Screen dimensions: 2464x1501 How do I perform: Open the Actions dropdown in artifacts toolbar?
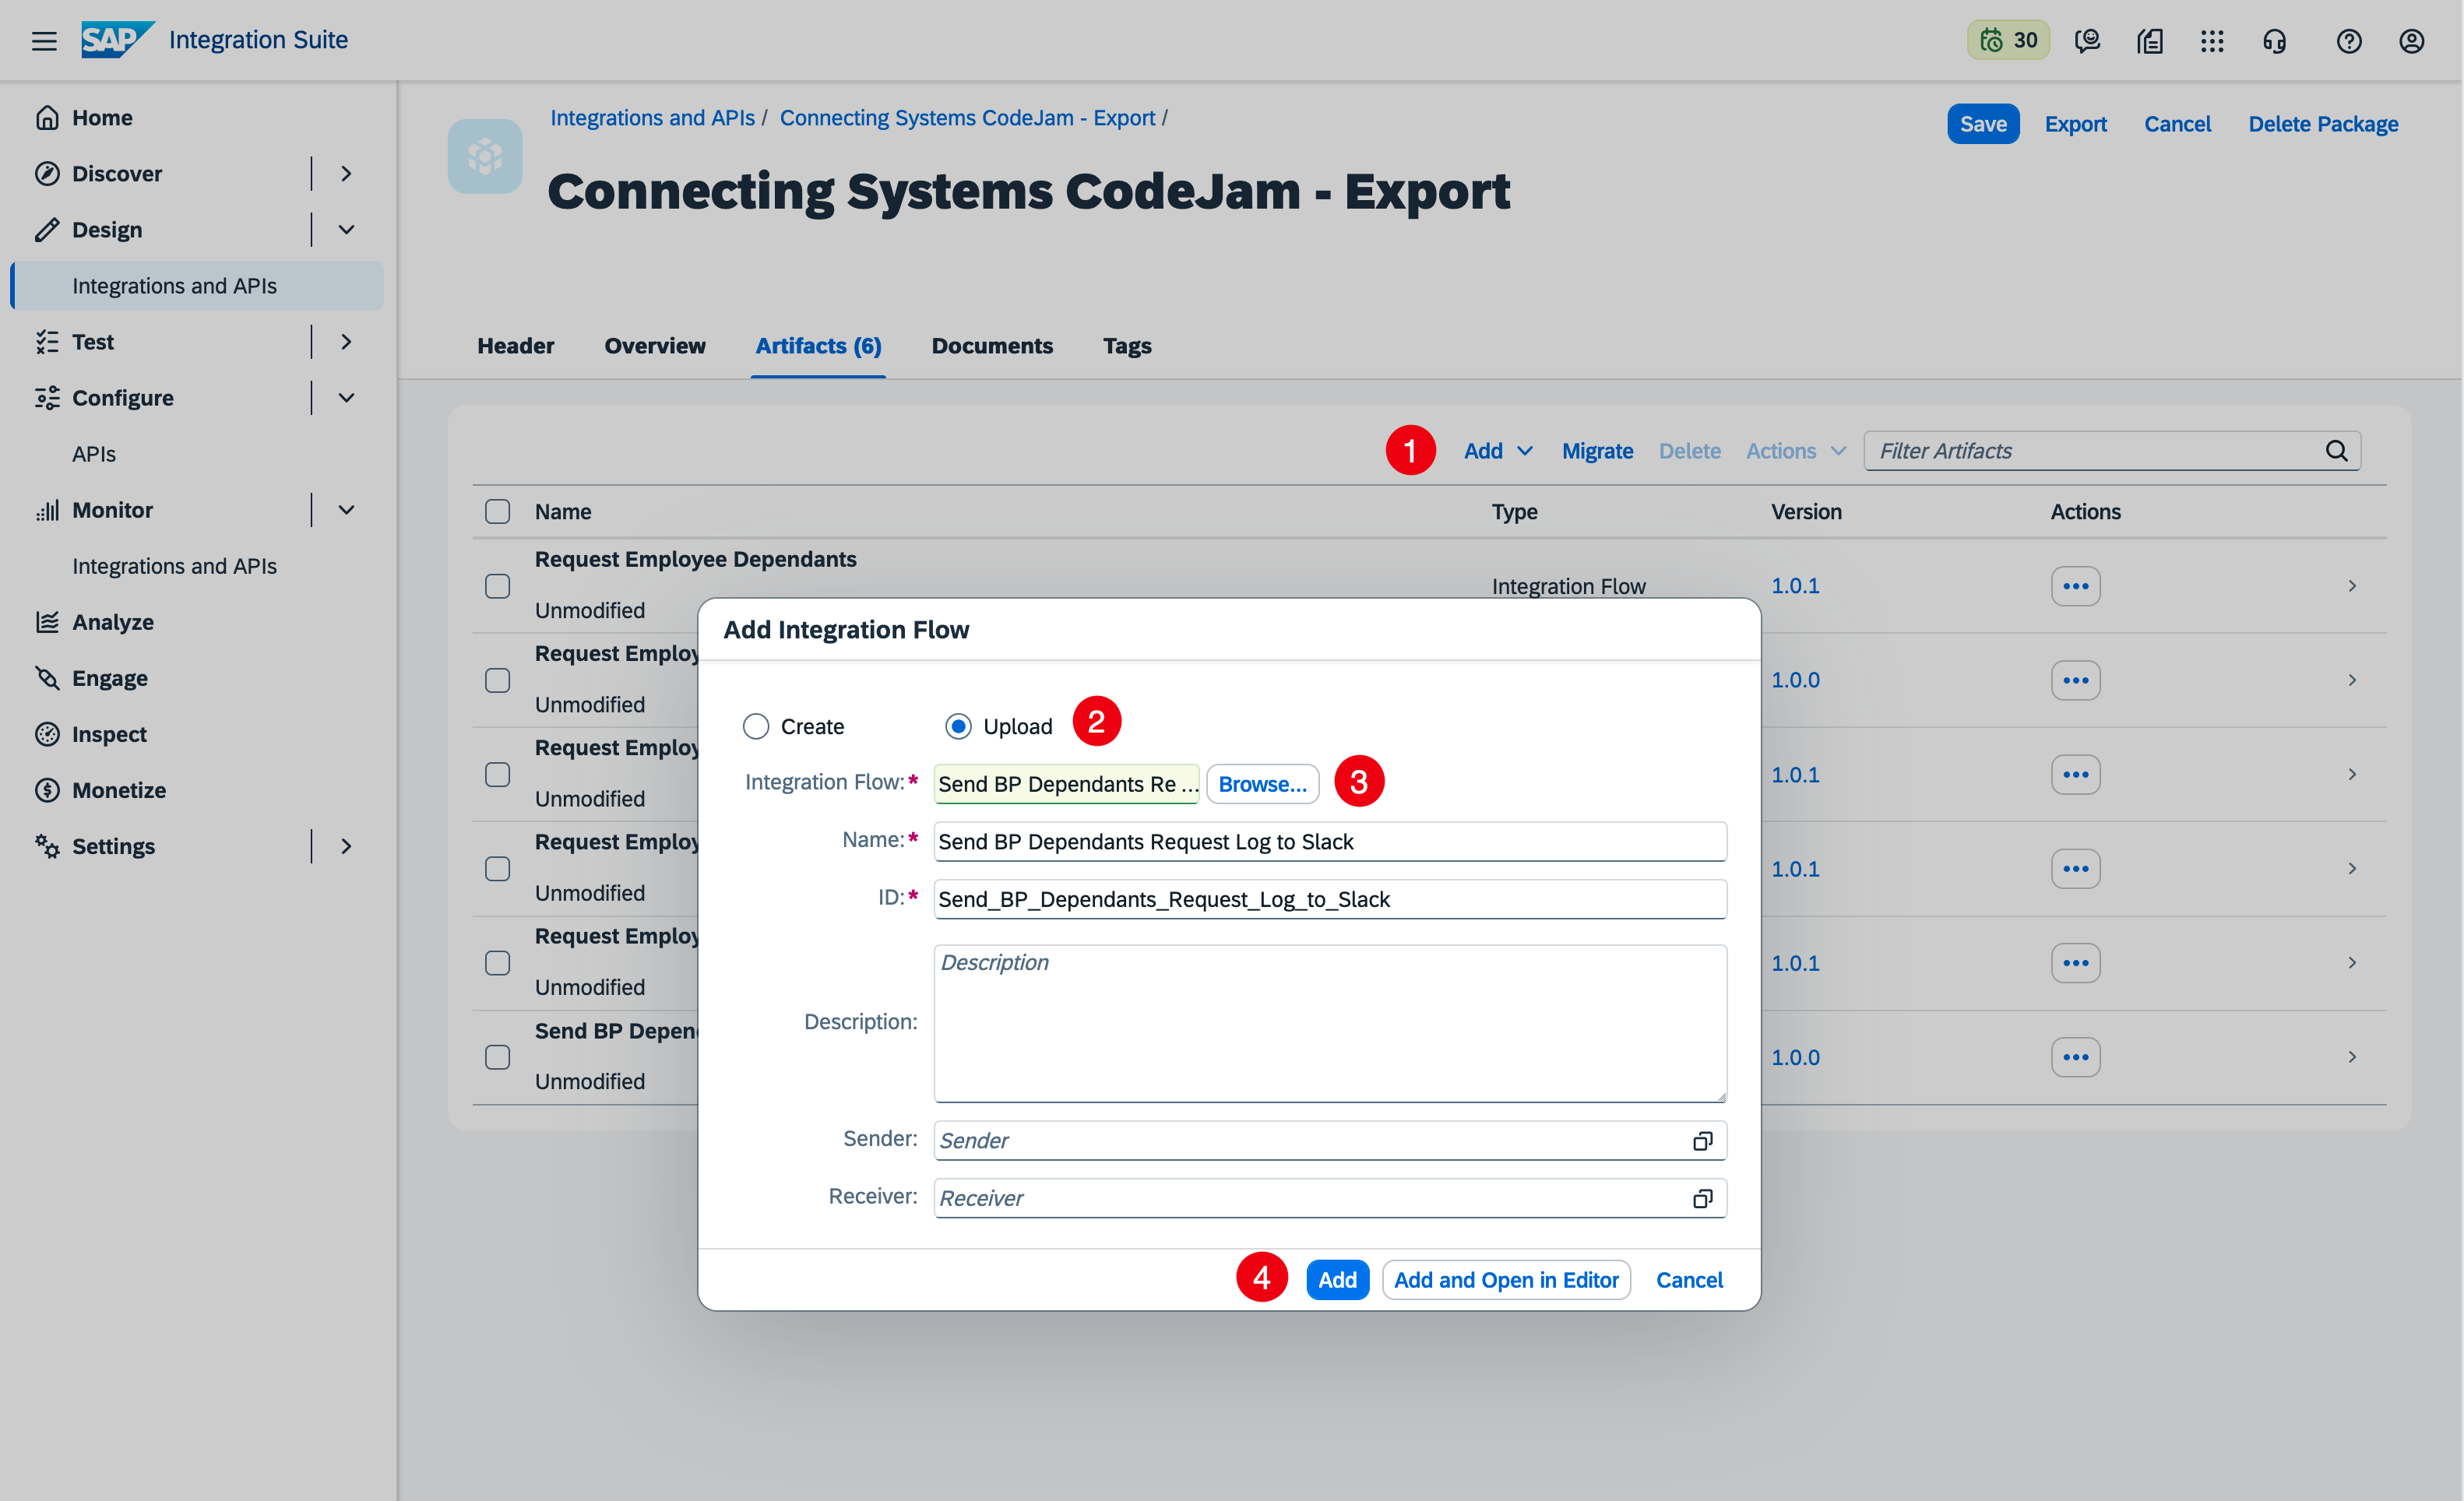[x=1795, y=451]
